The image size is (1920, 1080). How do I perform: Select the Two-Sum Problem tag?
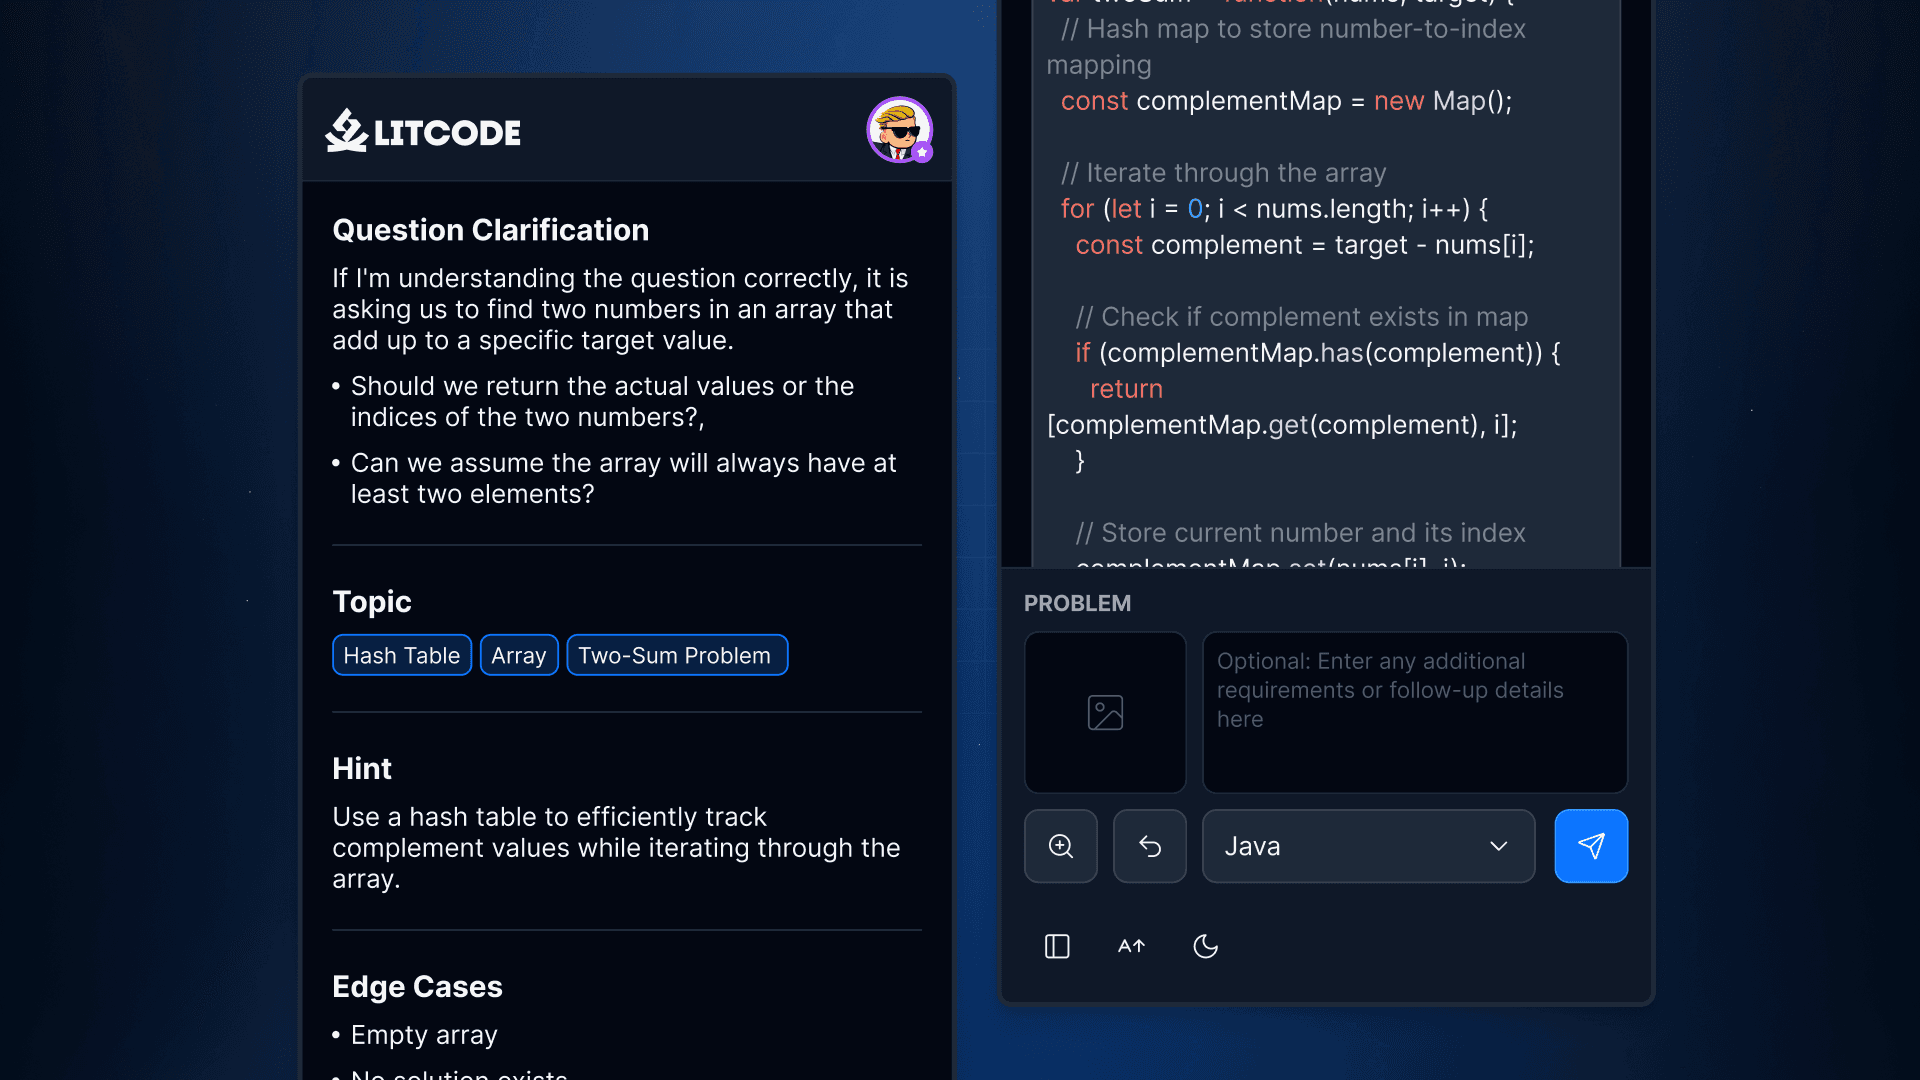(676, 655)
